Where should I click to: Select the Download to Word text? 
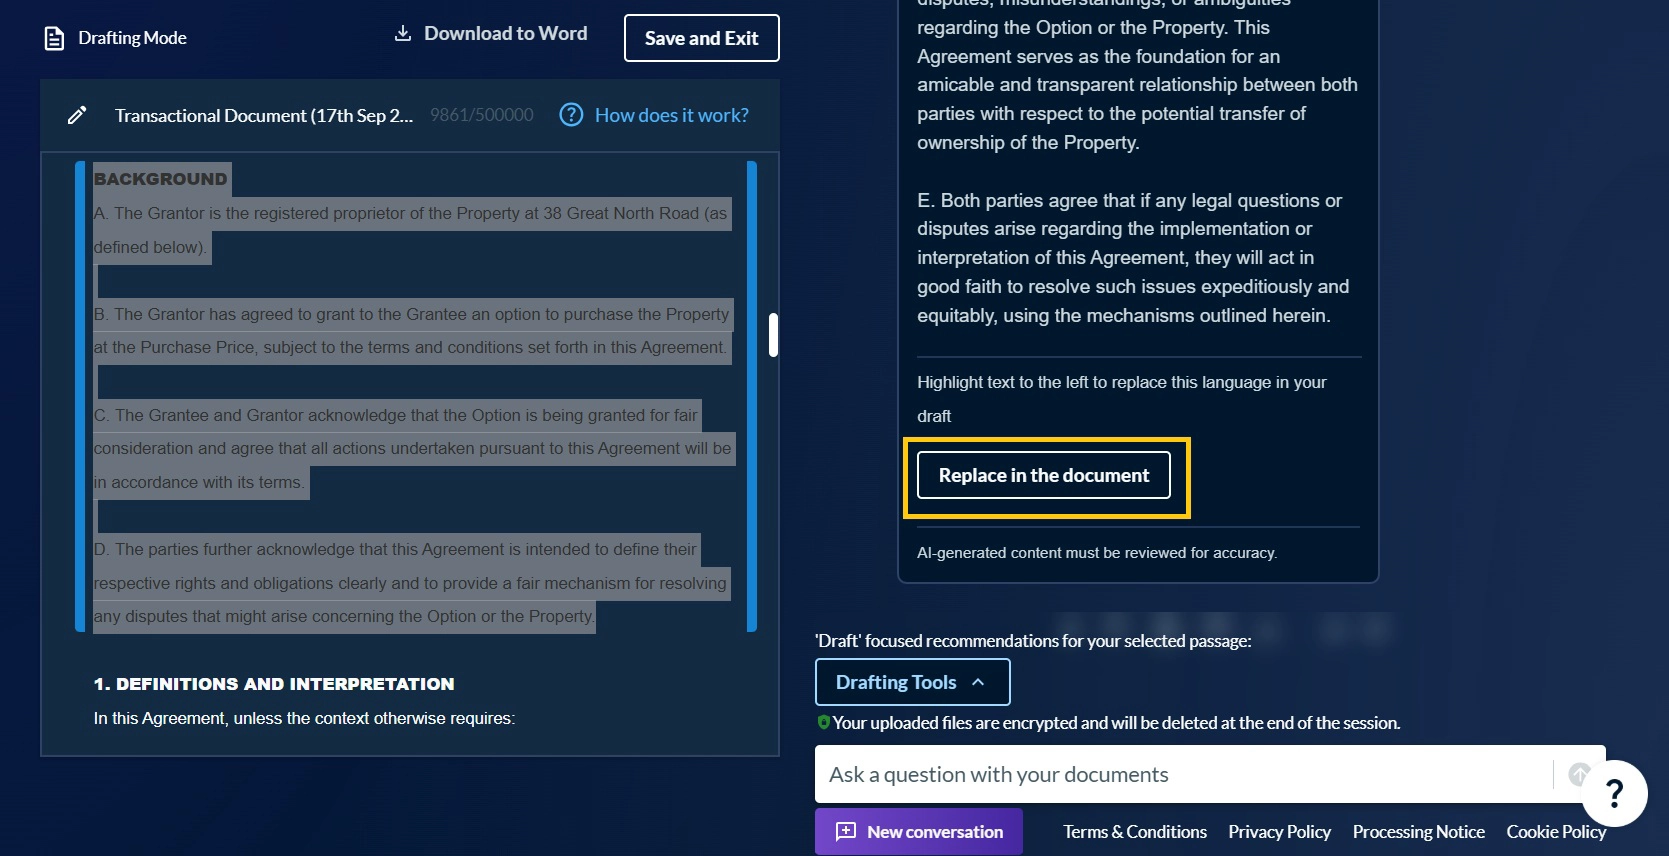click(x=505, y=33)
